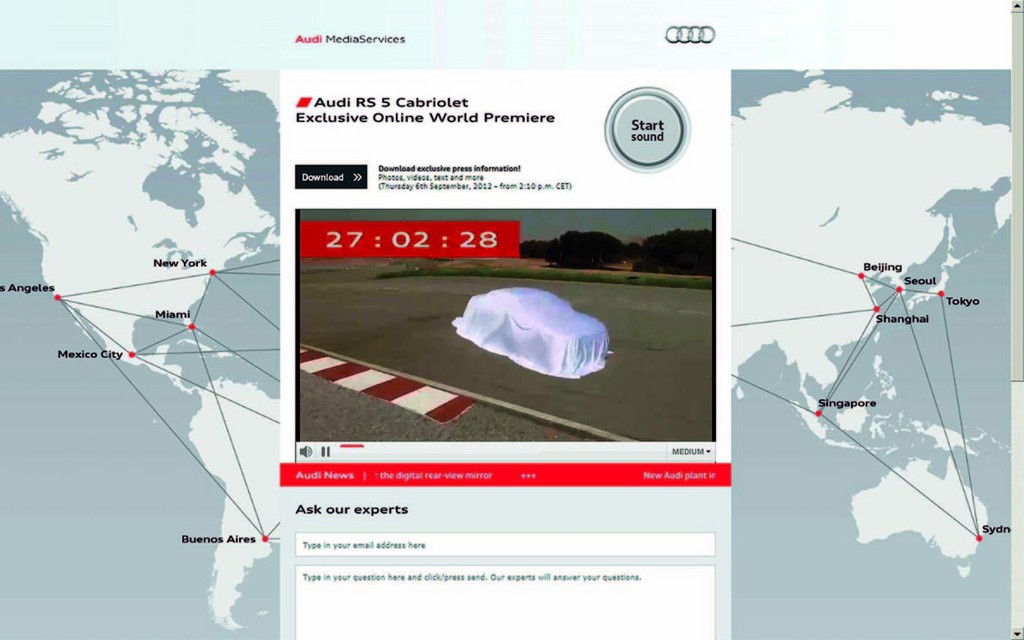Click the email address input field

pyautogui.click(x=505, y=545)
